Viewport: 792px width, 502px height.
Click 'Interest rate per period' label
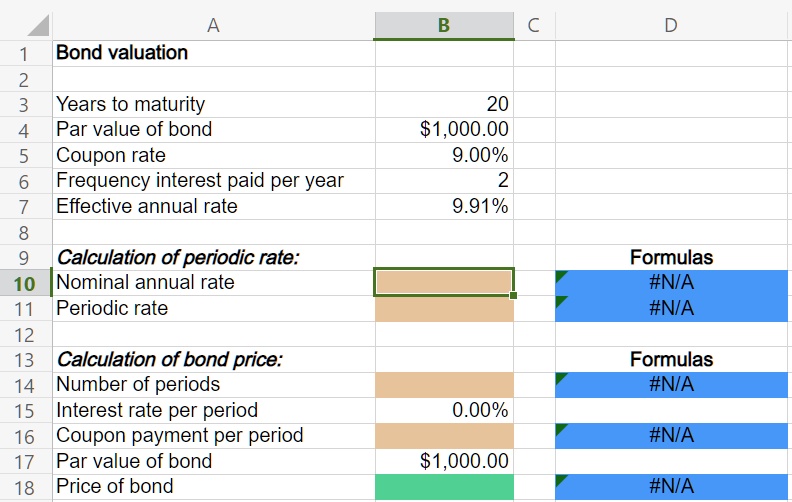(x=157, y=411)
